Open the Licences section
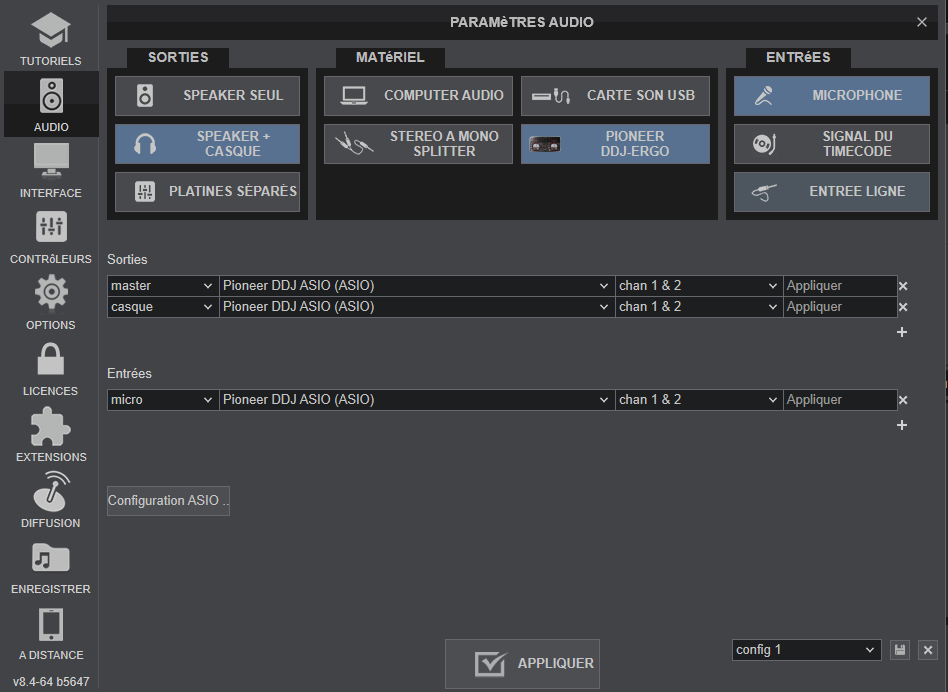The height and width of the screenshot is (692, 948). 50,368
